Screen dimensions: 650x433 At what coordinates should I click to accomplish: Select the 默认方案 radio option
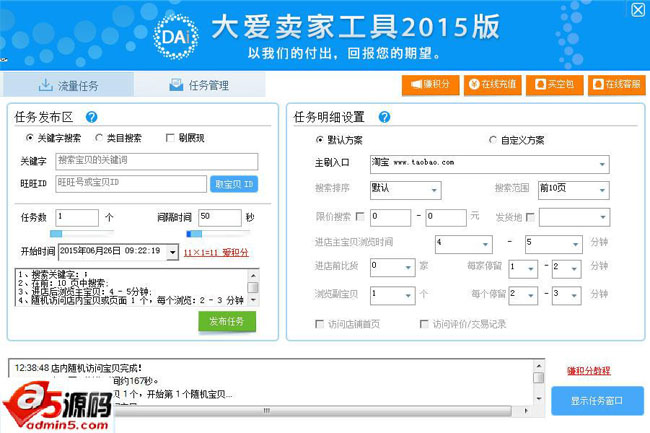click(x=319, y=140)
